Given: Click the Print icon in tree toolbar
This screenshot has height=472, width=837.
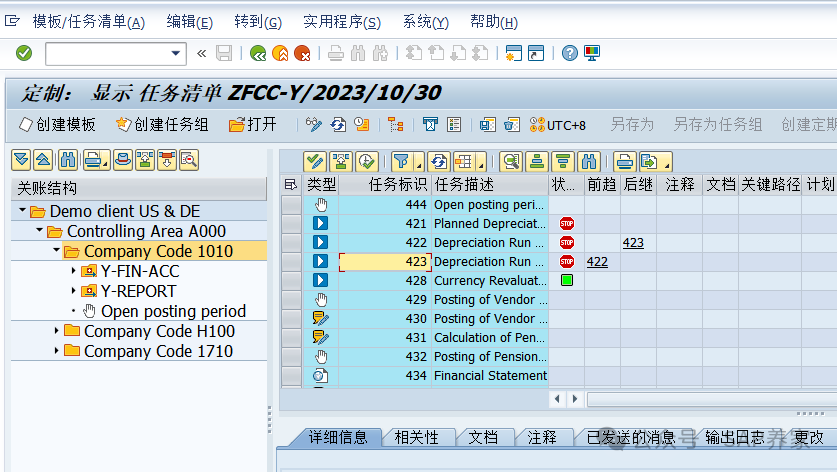Looking at the screenshot, I should 94,160.
